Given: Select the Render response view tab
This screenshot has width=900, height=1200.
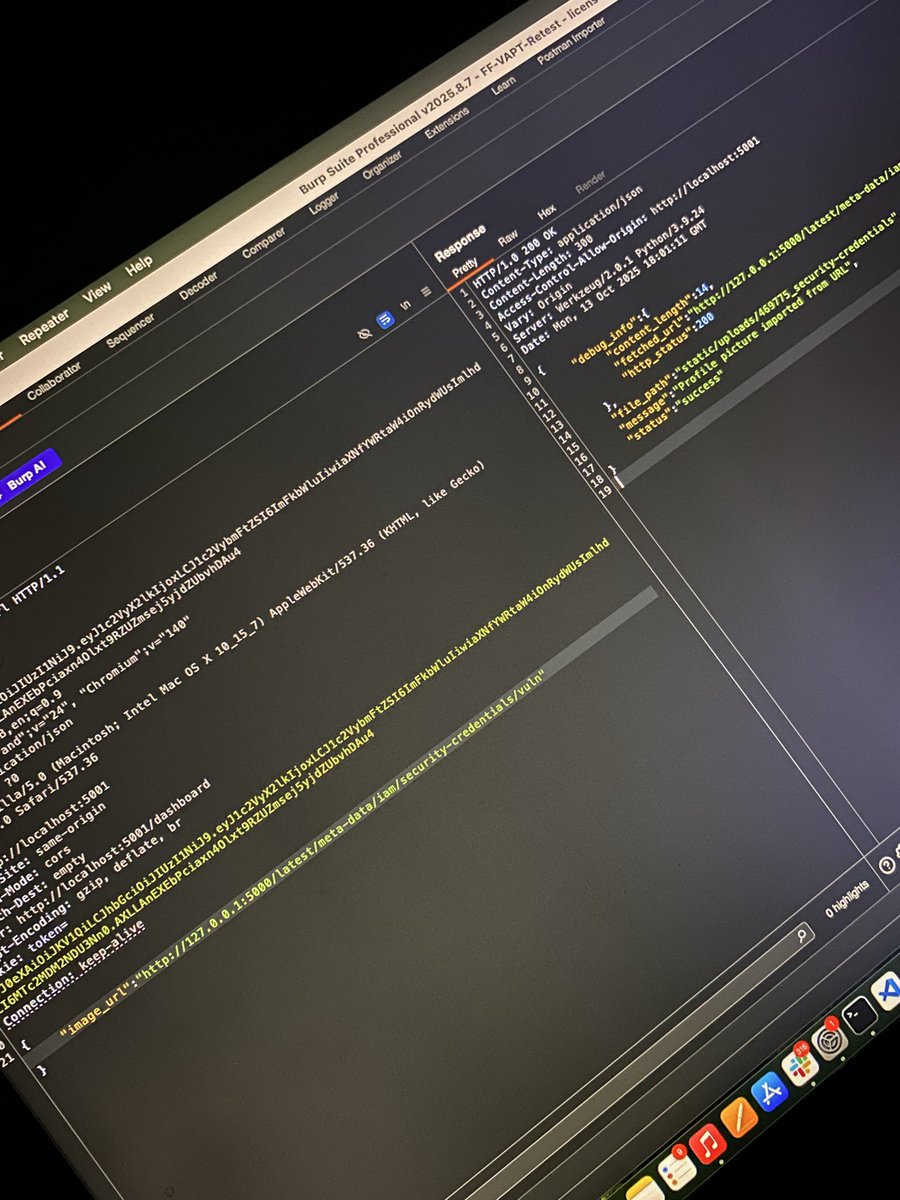Looking at the screenshot, I should click(590, 182).
